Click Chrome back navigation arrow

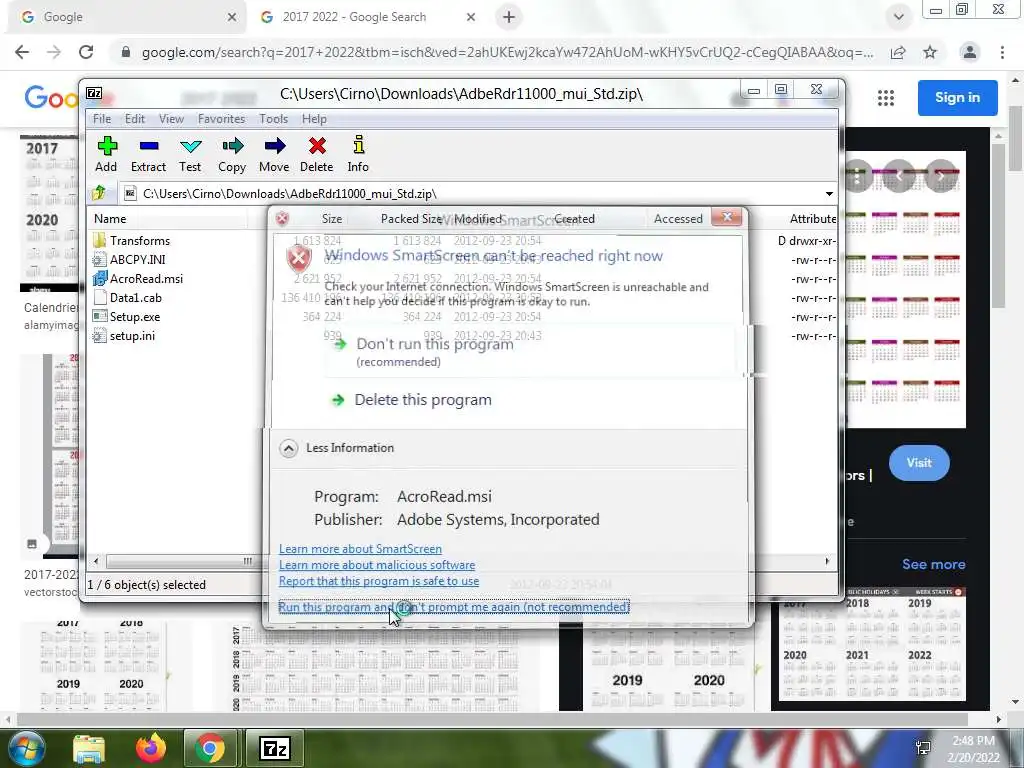point(22,52)
